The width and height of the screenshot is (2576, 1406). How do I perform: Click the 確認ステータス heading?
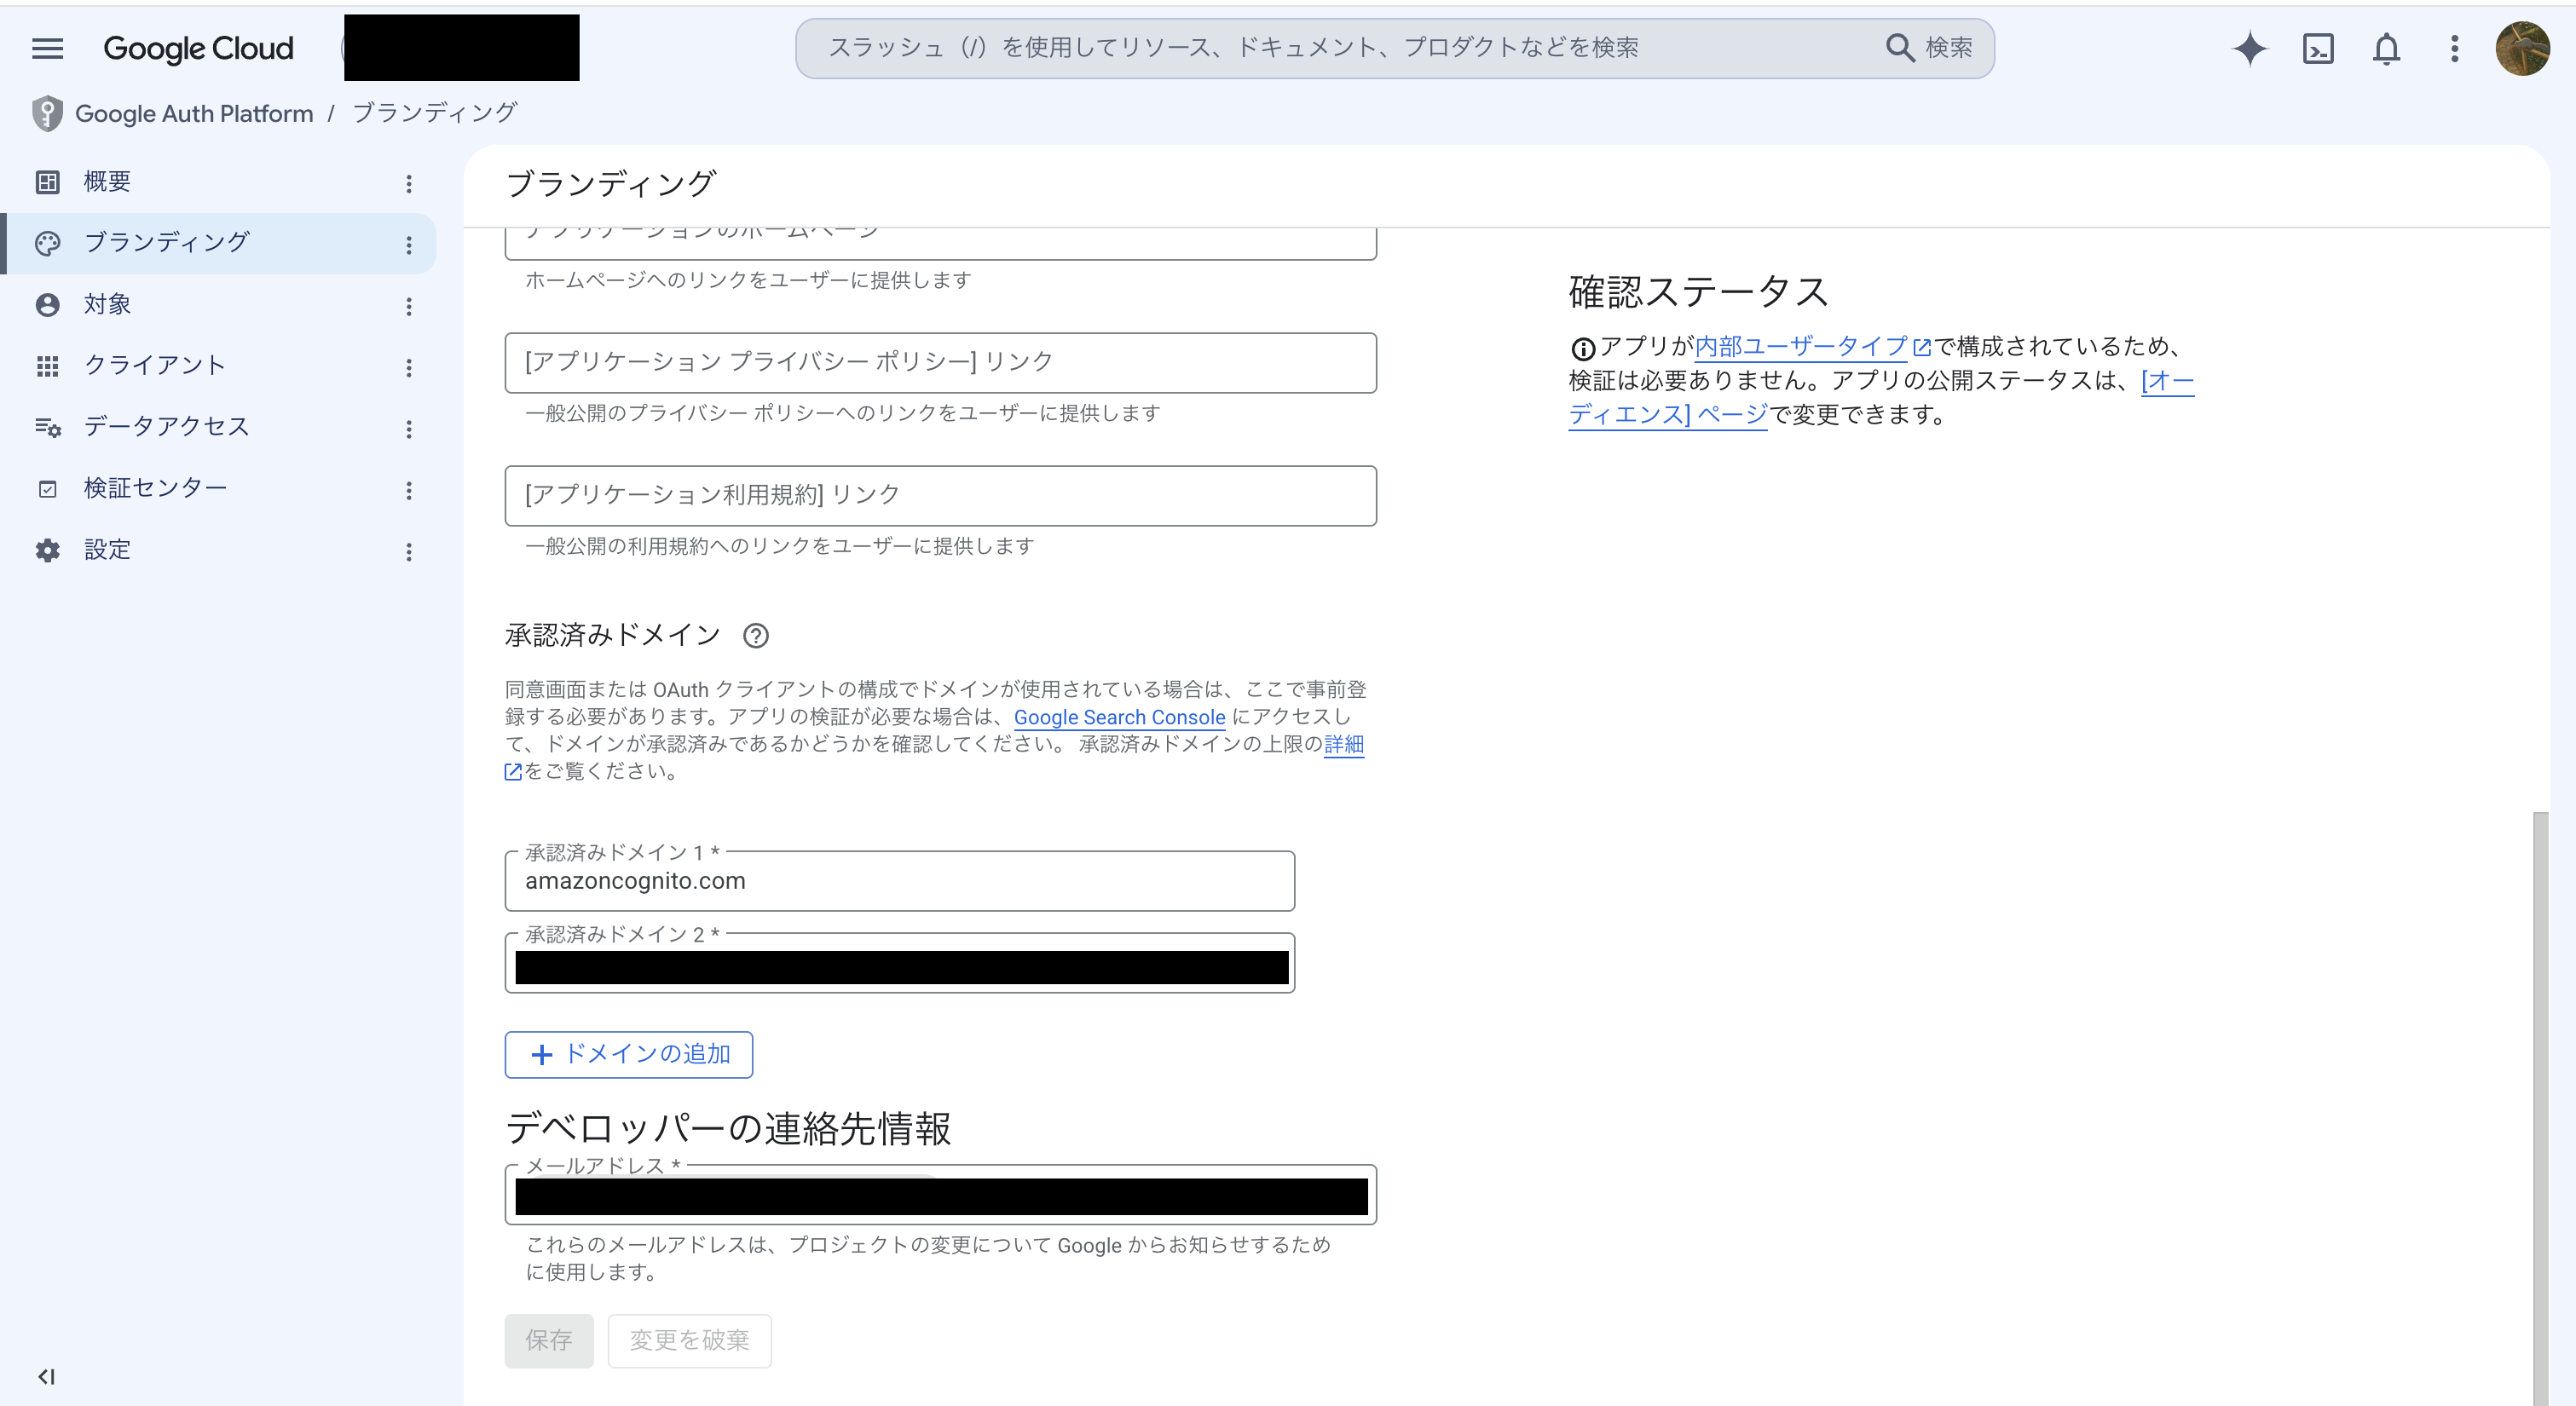tap(1698, 292)
